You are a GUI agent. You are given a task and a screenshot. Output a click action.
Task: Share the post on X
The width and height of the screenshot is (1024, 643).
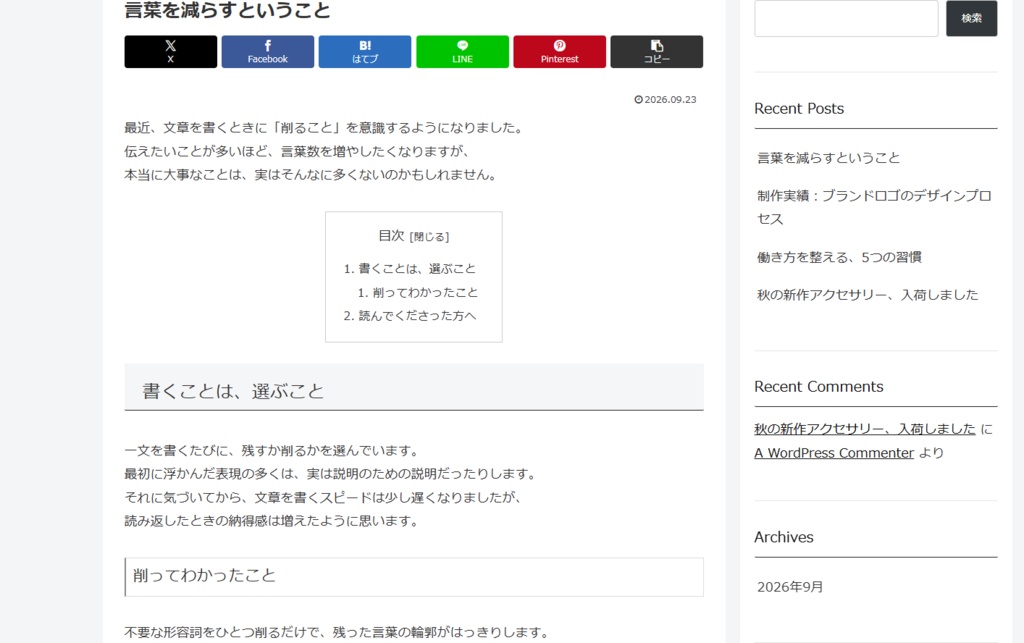[x=170, y=52]
